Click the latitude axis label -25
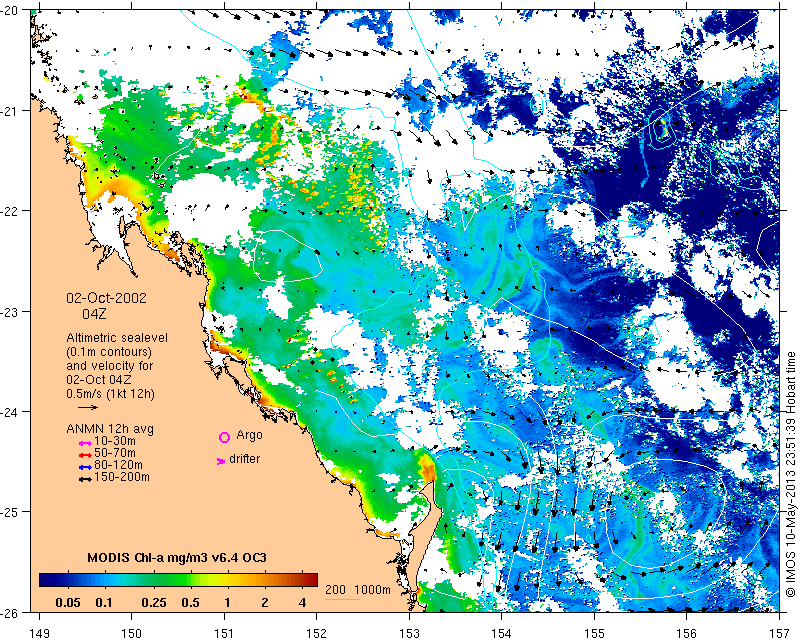This screenshot has height=640, width=800. click(x=11, y=512)
